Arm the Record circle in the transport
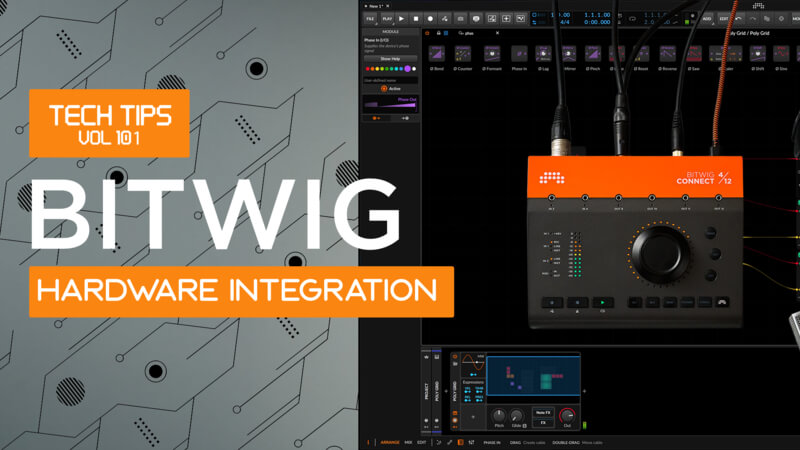Viewport: 800px width, 450px height. click(431, 18)
